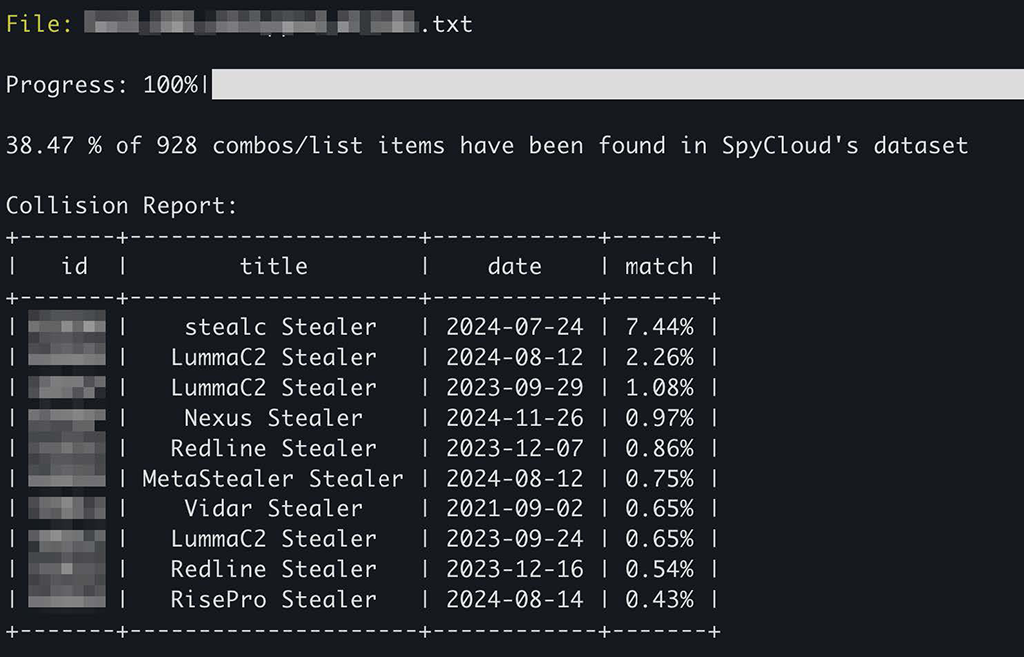
Task: Select the date 2021-09-02
Action: (x=514, y=508)
